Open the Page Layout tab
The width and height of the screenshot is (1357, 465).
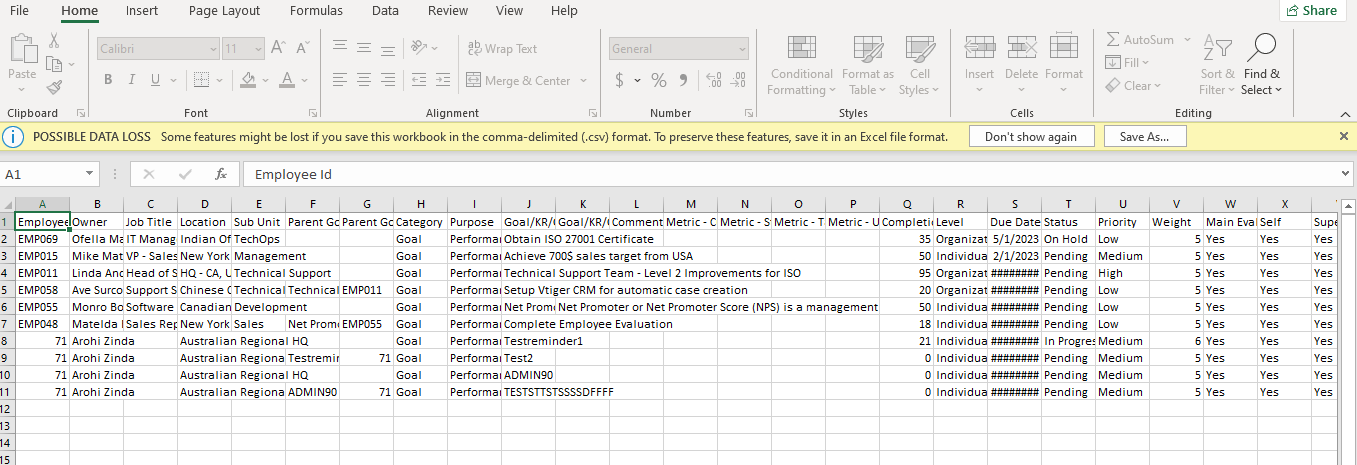click(224, 11)
